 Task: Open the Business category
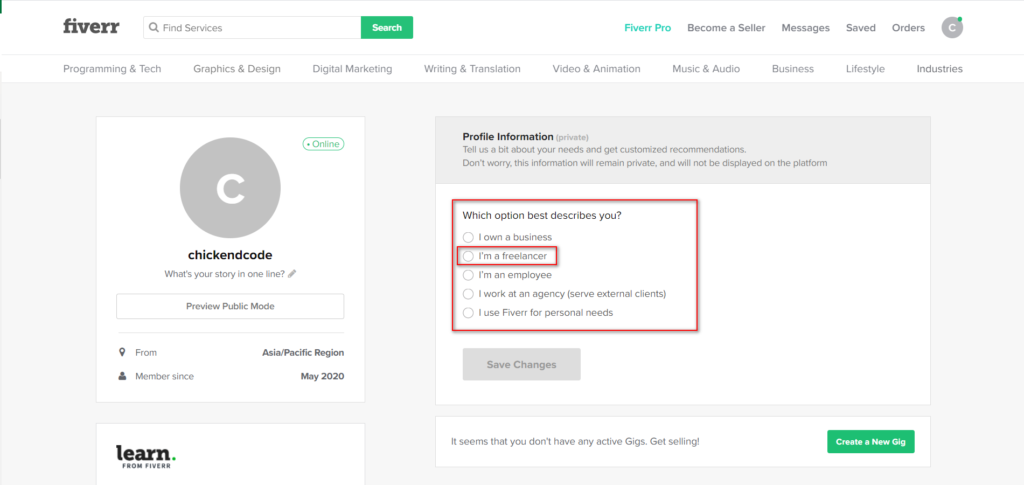[x=793, y=69]
